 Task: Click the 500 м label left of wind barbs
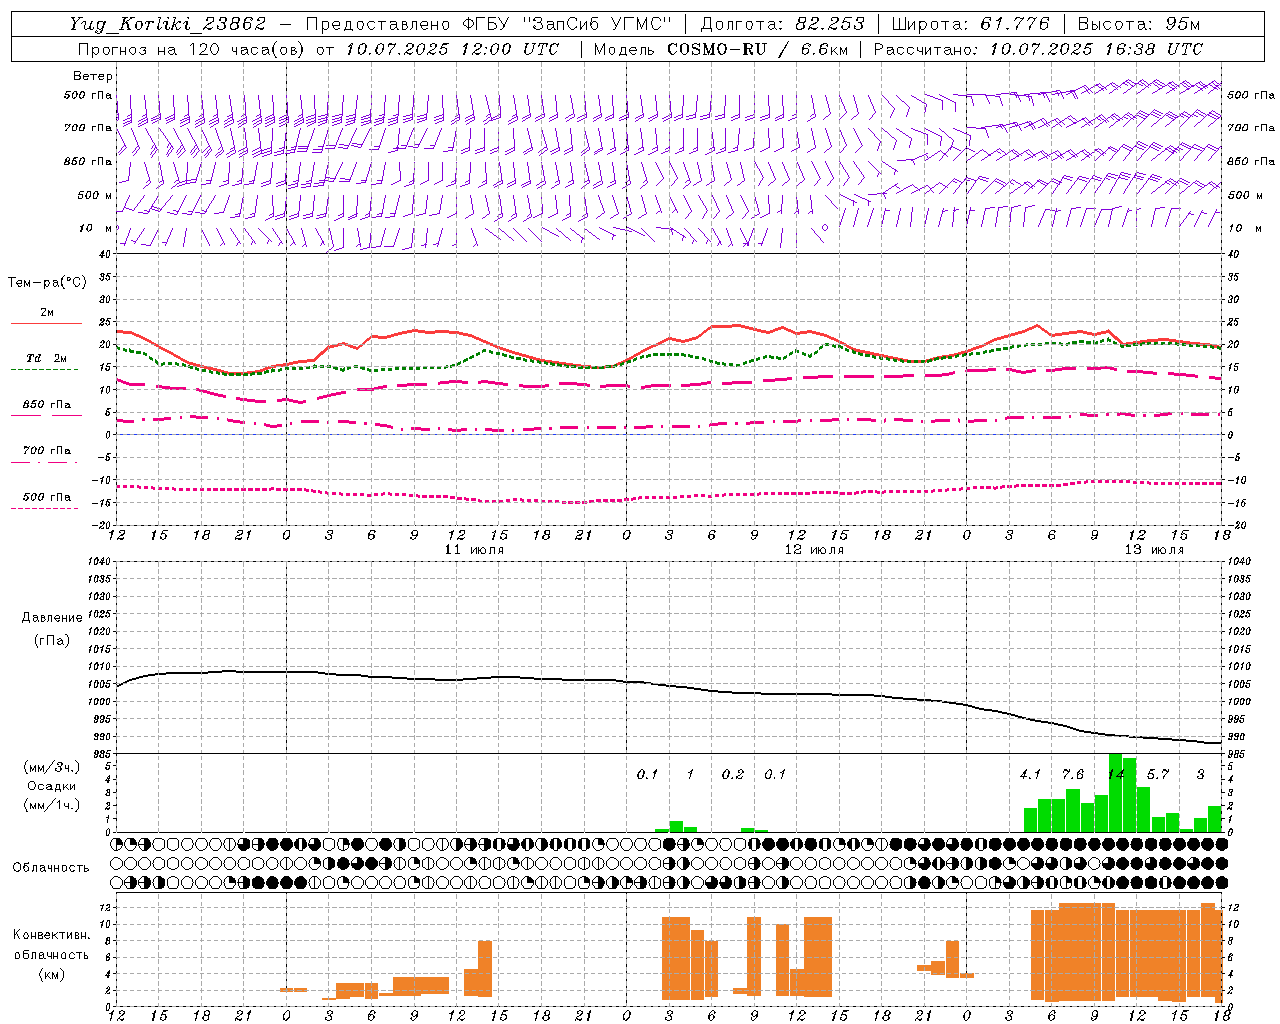point(95,195)
